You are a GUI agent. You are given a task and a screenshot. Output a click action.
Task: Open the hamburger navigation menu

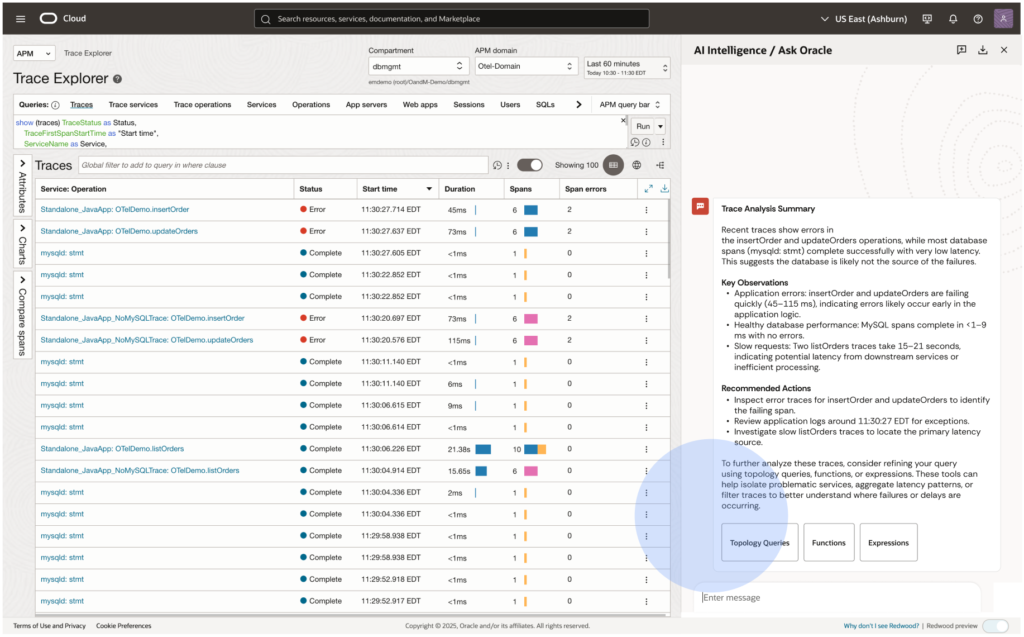pyautogui.click(x=21, y=18)
